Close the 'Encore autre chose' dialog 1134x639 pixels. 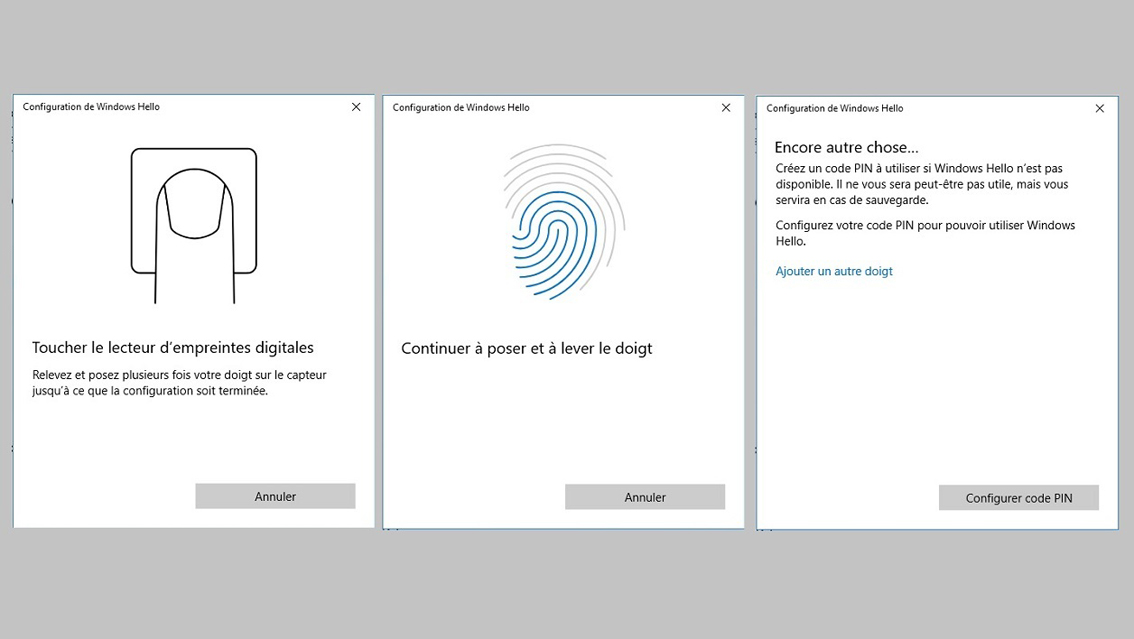click(x=1099, y=108)
